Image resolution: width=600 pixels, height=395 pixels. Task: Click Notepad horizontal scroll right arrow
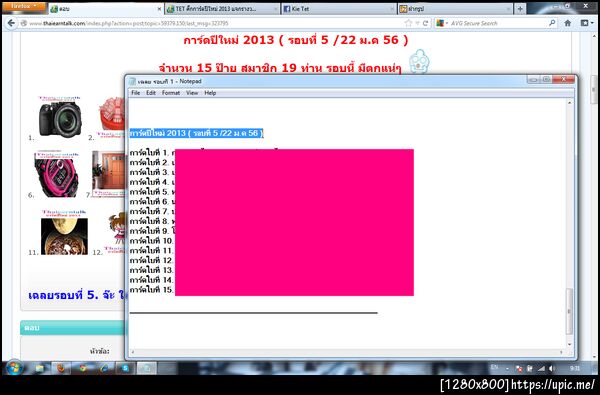tap(561, 352)
